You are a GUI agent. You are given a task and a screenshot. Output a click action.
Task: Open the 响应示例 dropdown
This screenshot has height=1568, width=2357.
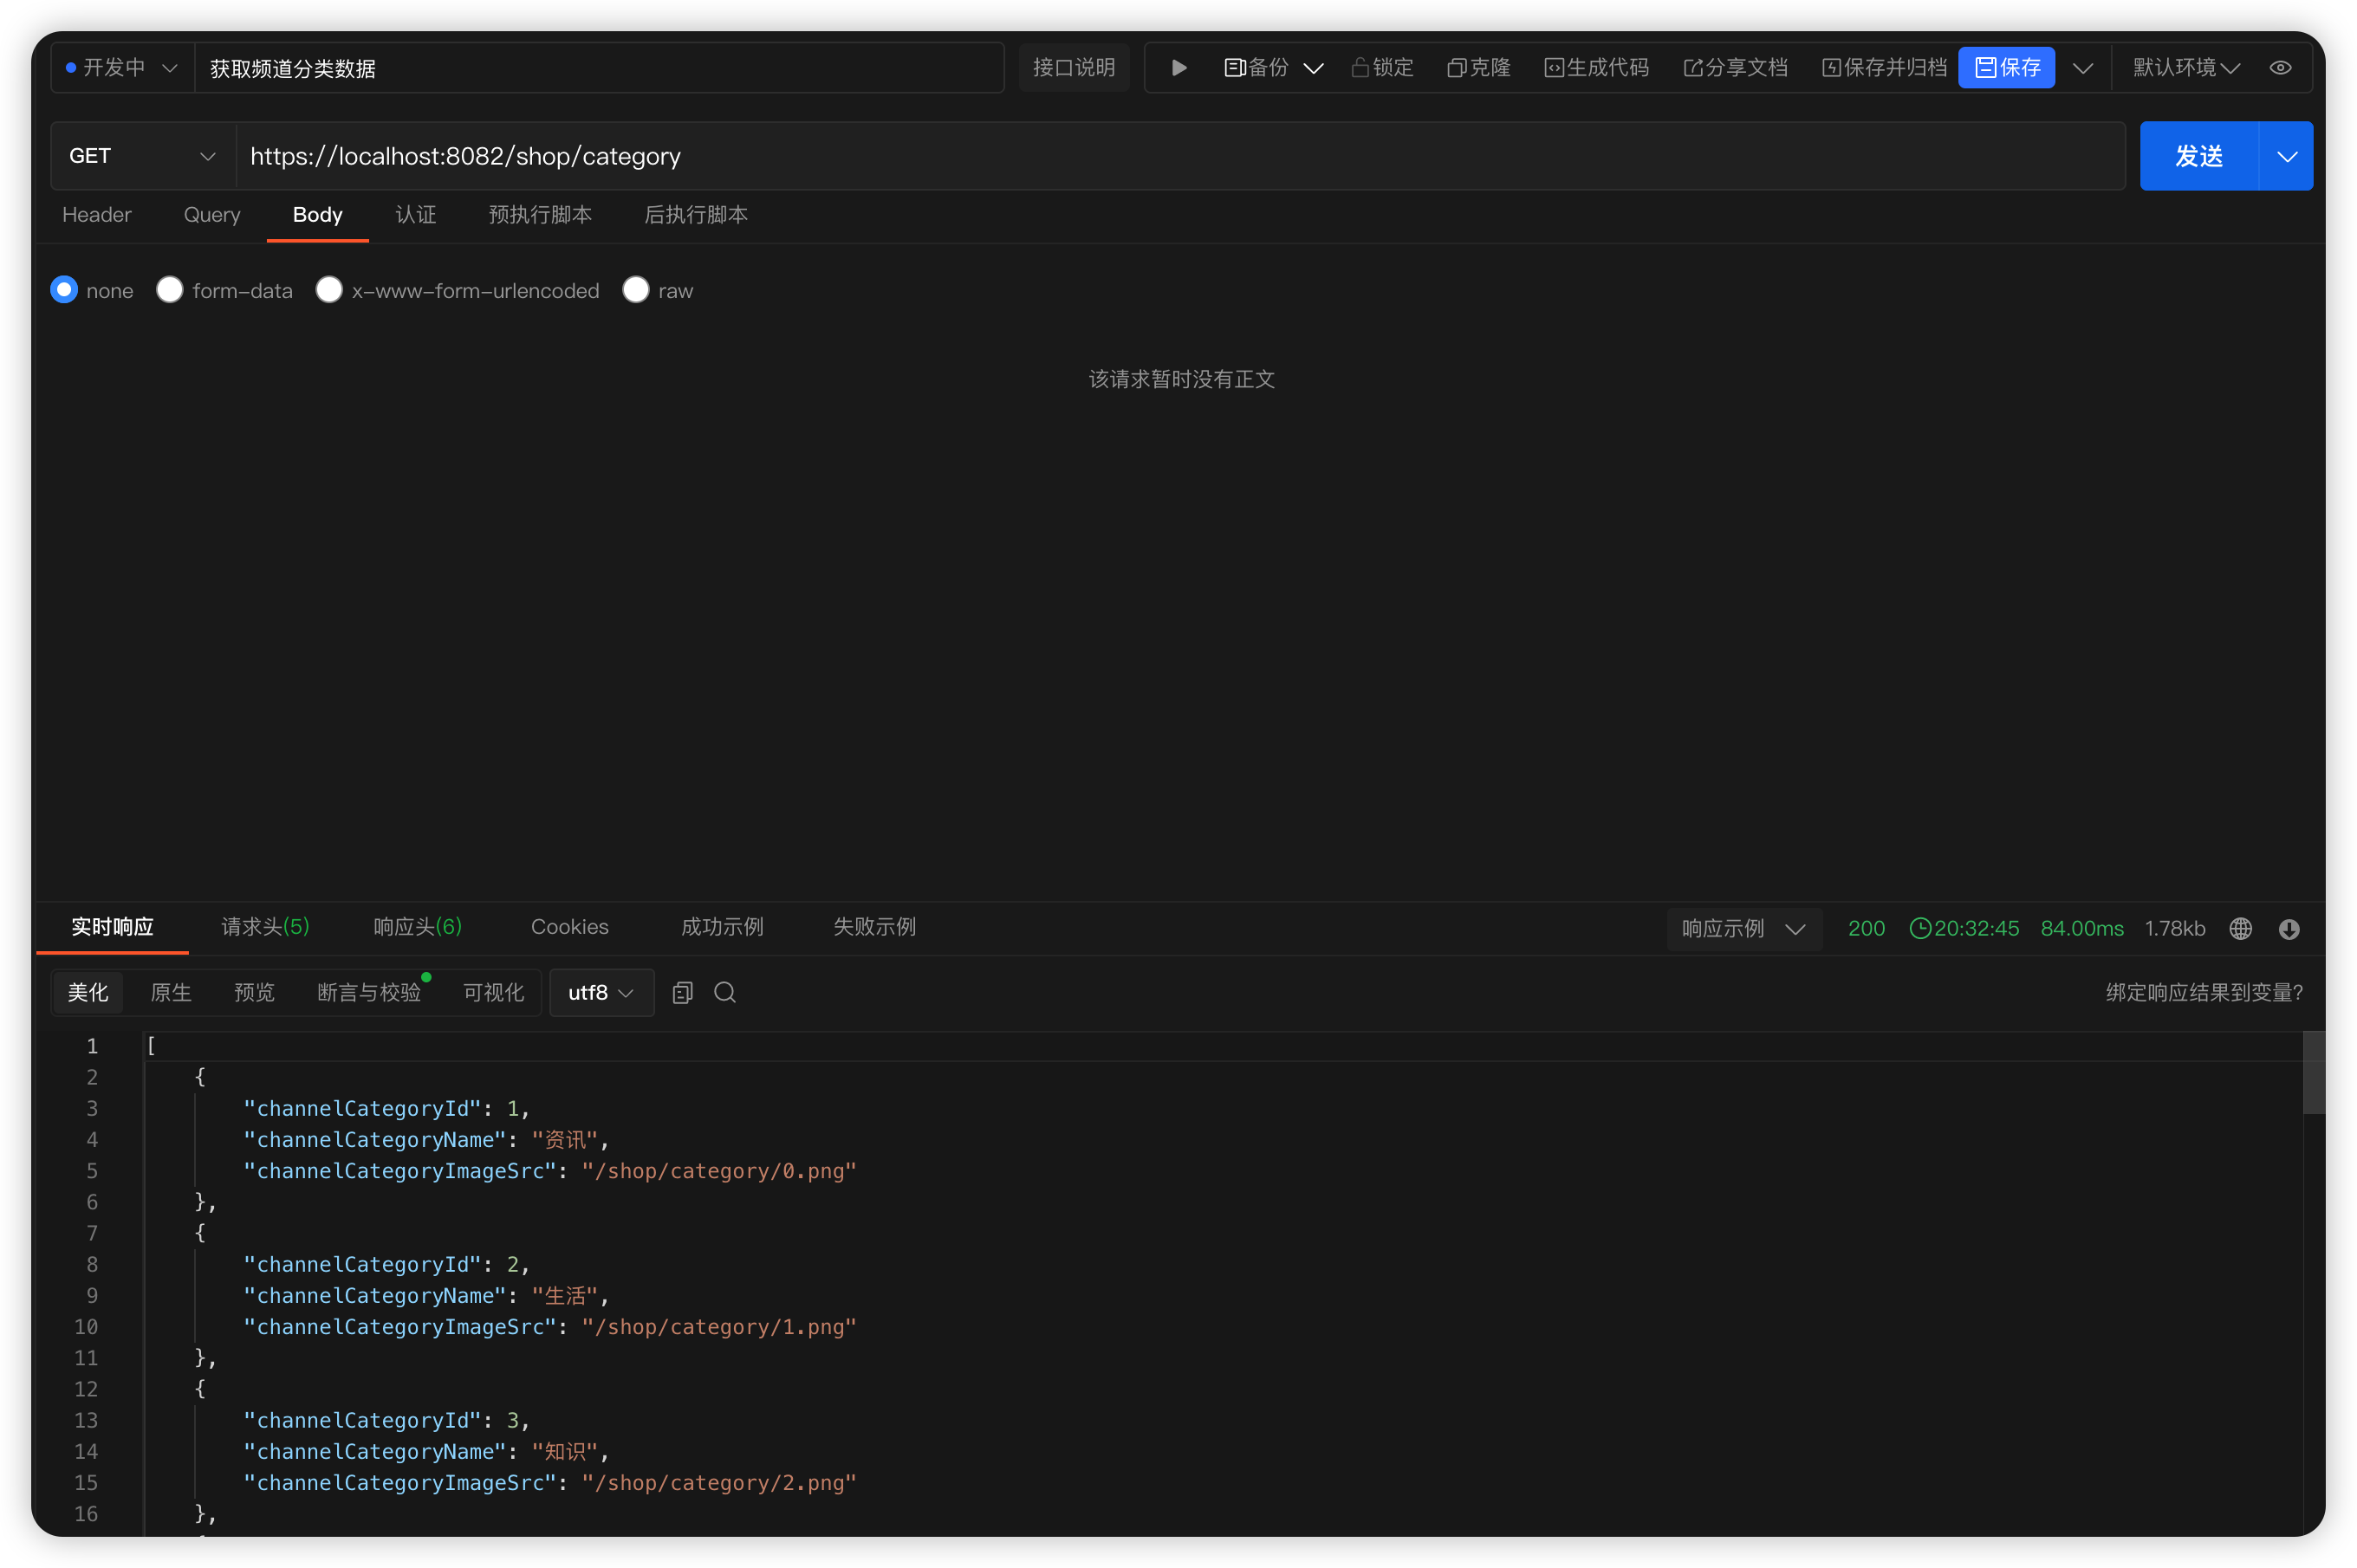coord(1744,929)
